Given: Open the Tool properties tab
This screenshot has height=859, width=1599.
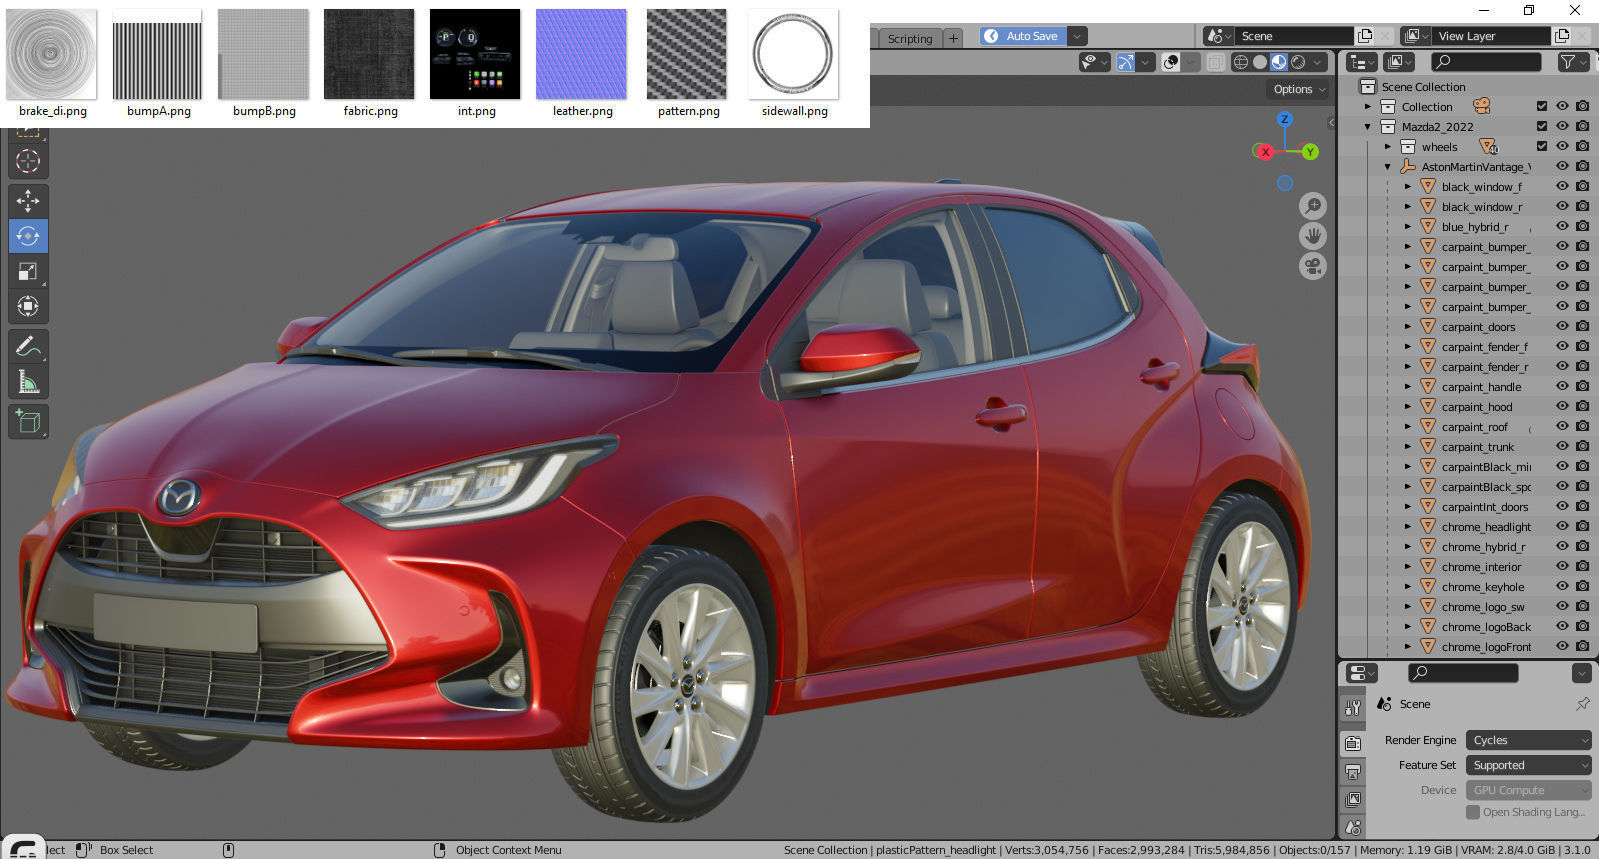Looking at the screenshot, I should [x=1353, y=707].
